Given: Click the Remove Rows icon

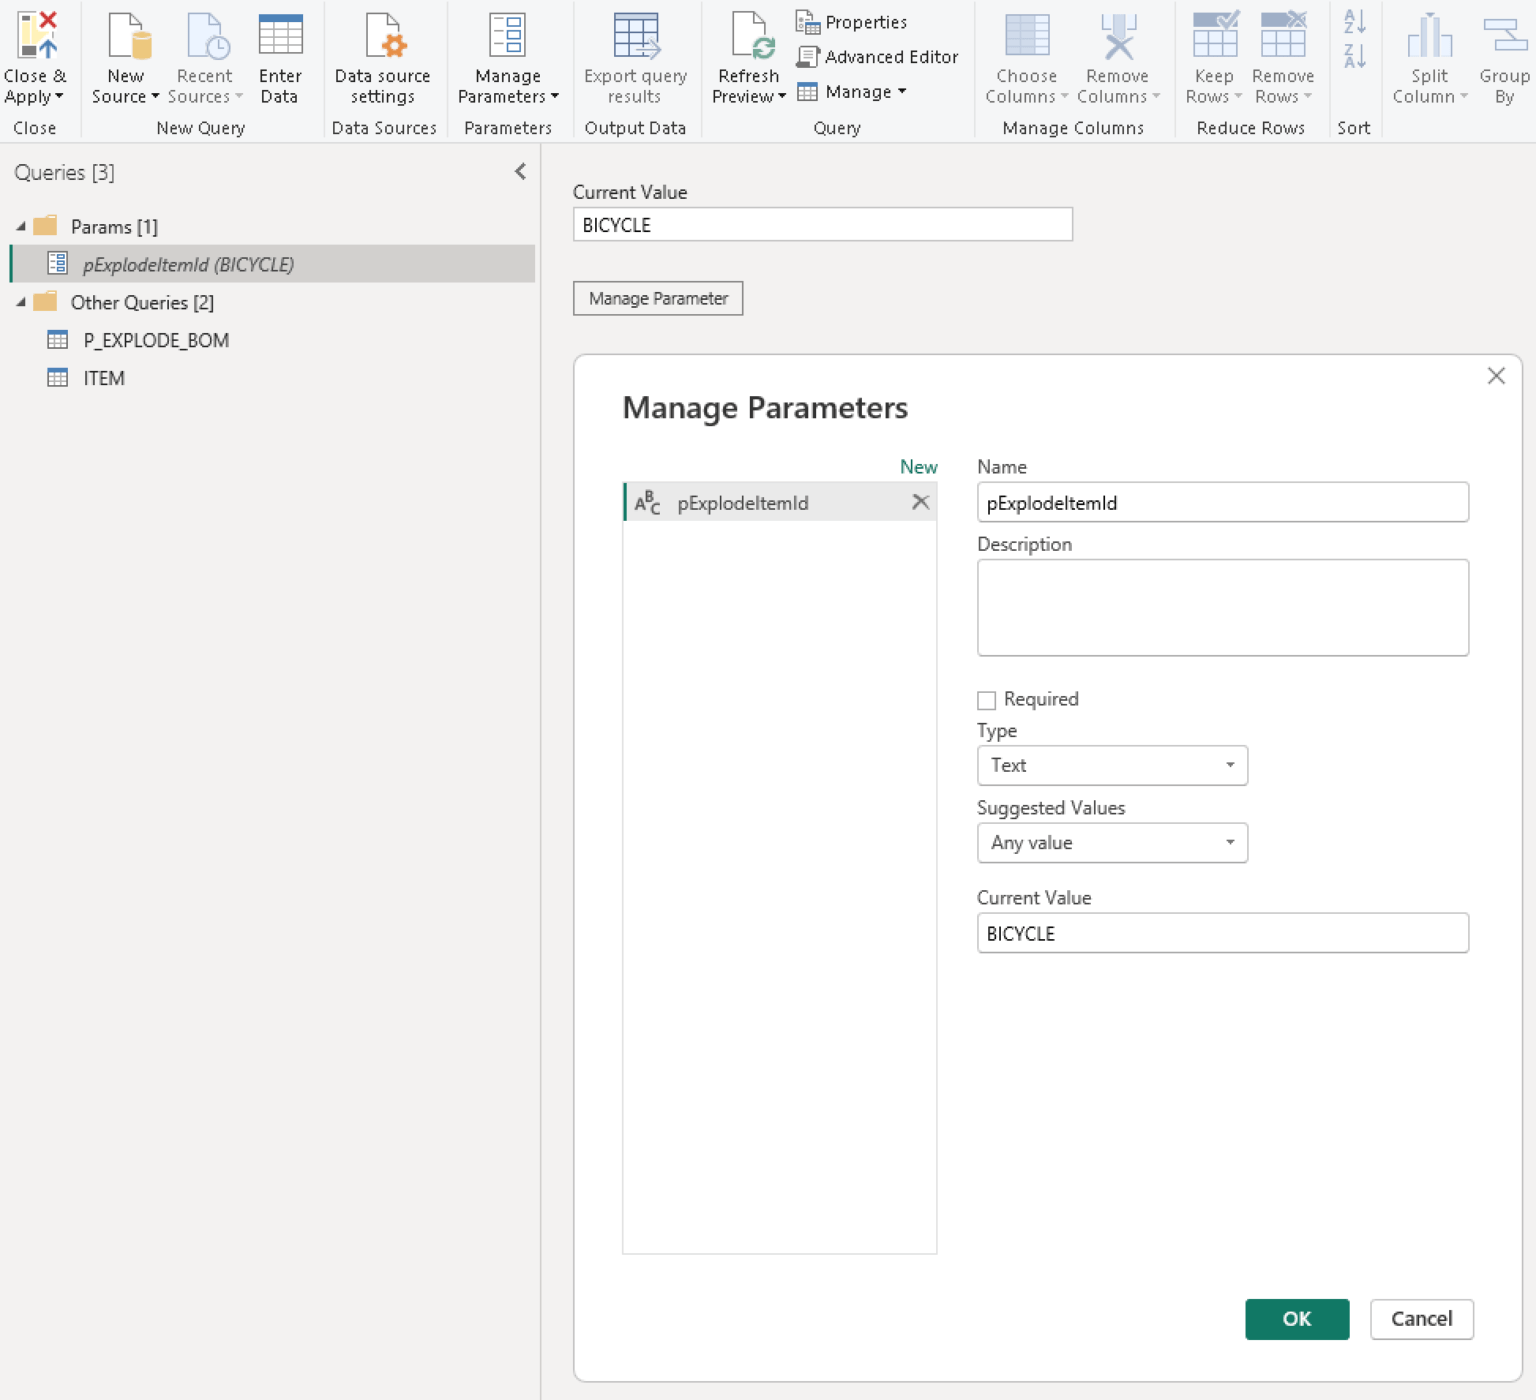Looking at the screenshot, I should tap(1283, 35).
